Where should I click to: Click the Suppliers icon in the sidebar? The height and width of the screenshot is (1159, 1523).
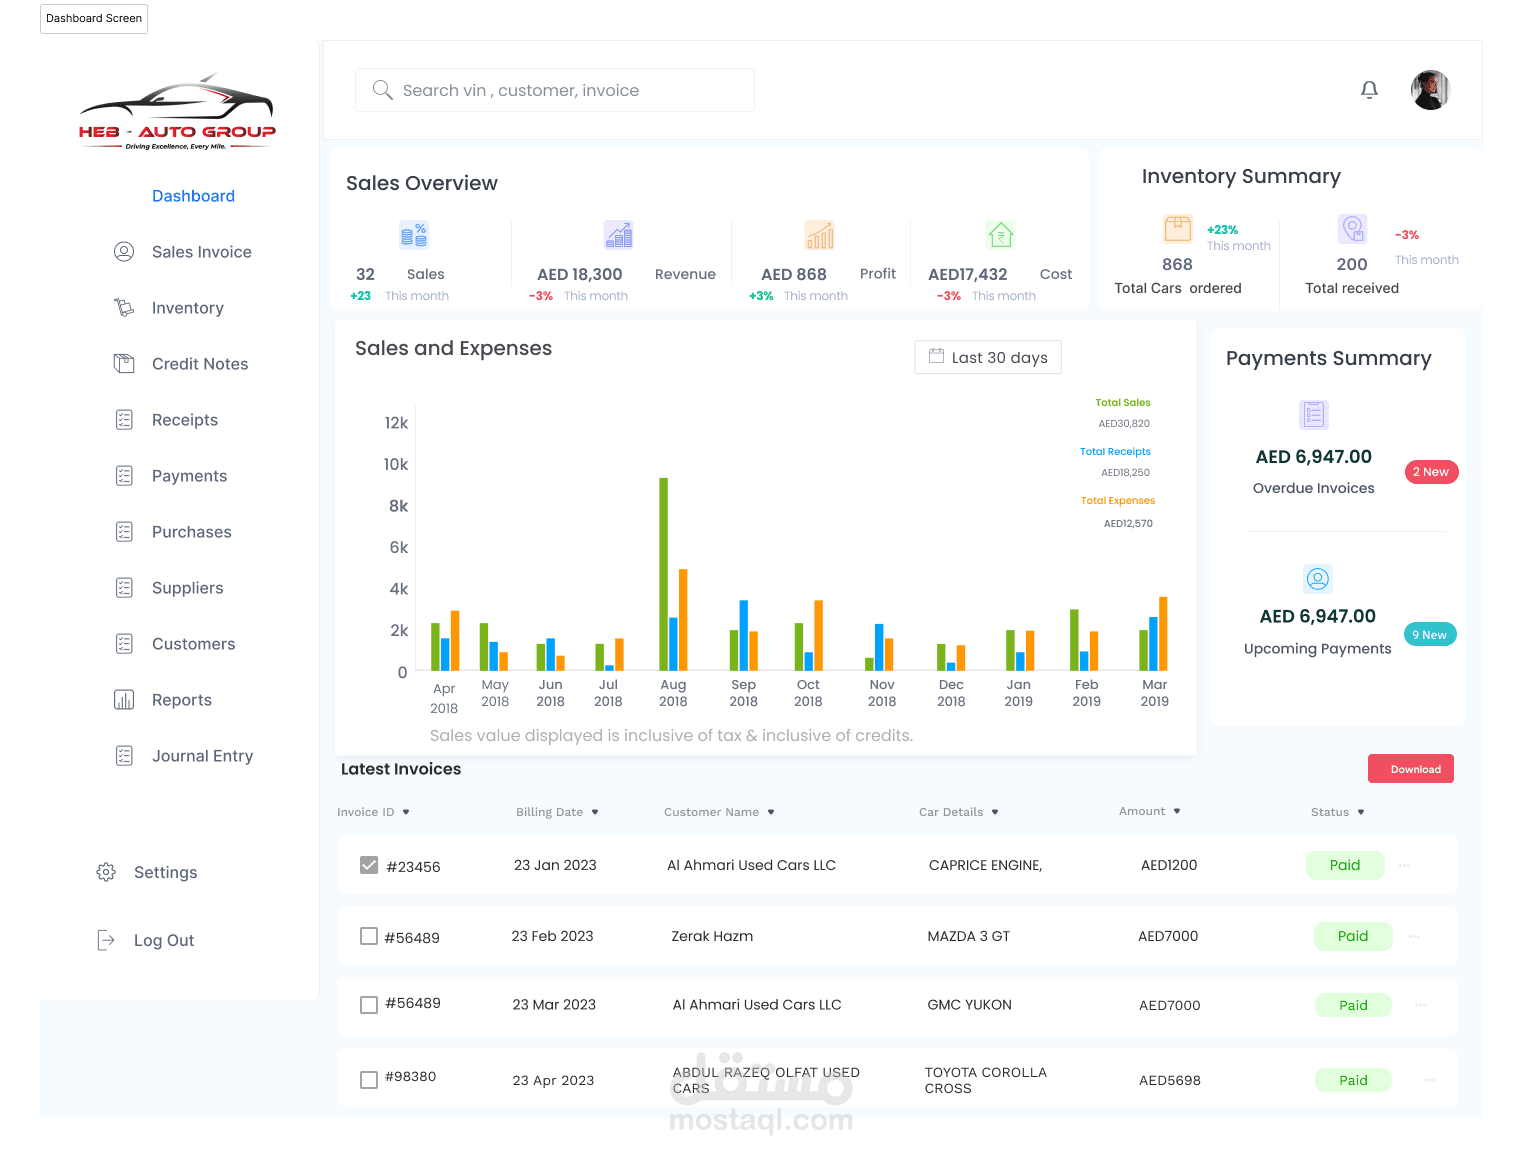[x=124, y=588]
